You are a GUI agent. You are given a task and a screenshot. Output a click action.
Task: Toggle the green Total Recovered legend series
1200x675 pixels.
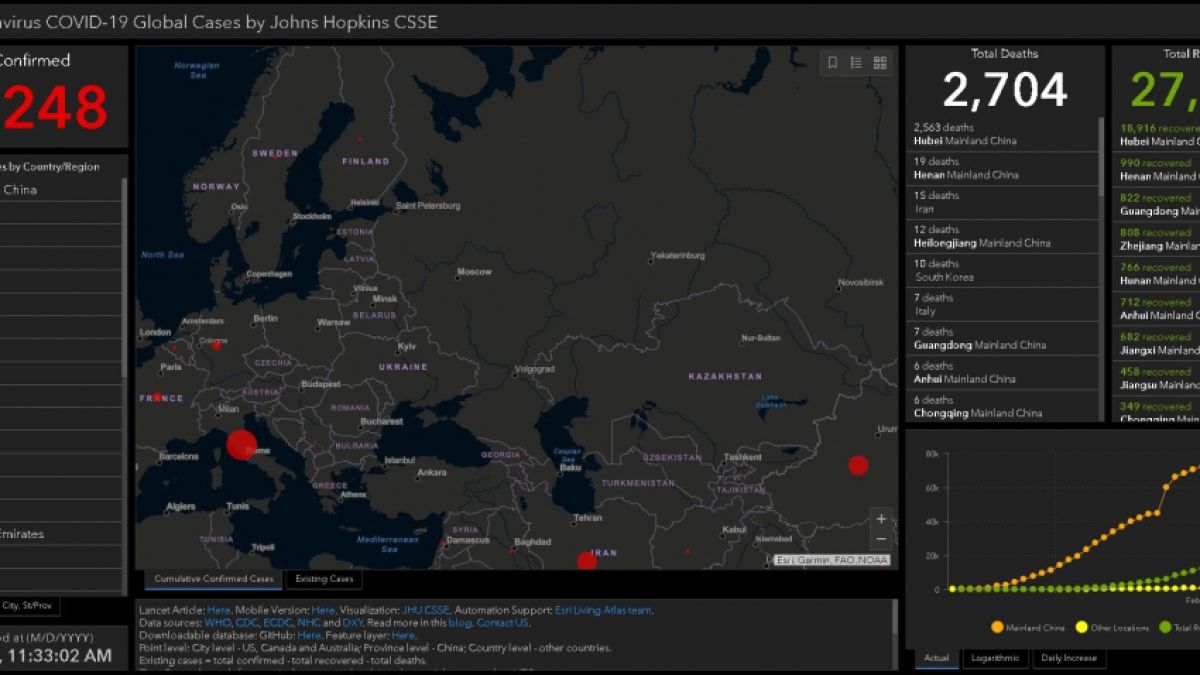pos(1179,627)
